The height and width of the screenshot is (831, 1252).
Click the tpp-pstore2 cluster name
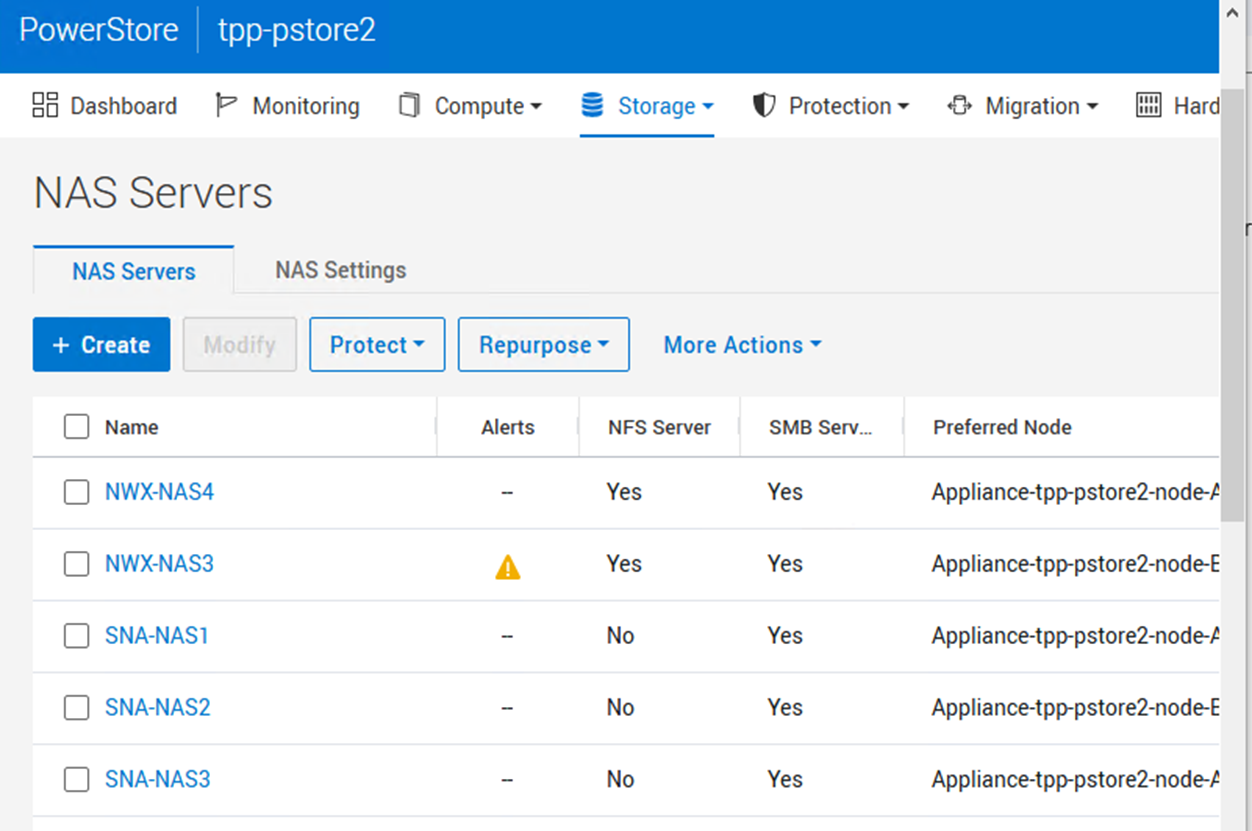(297, 30)
